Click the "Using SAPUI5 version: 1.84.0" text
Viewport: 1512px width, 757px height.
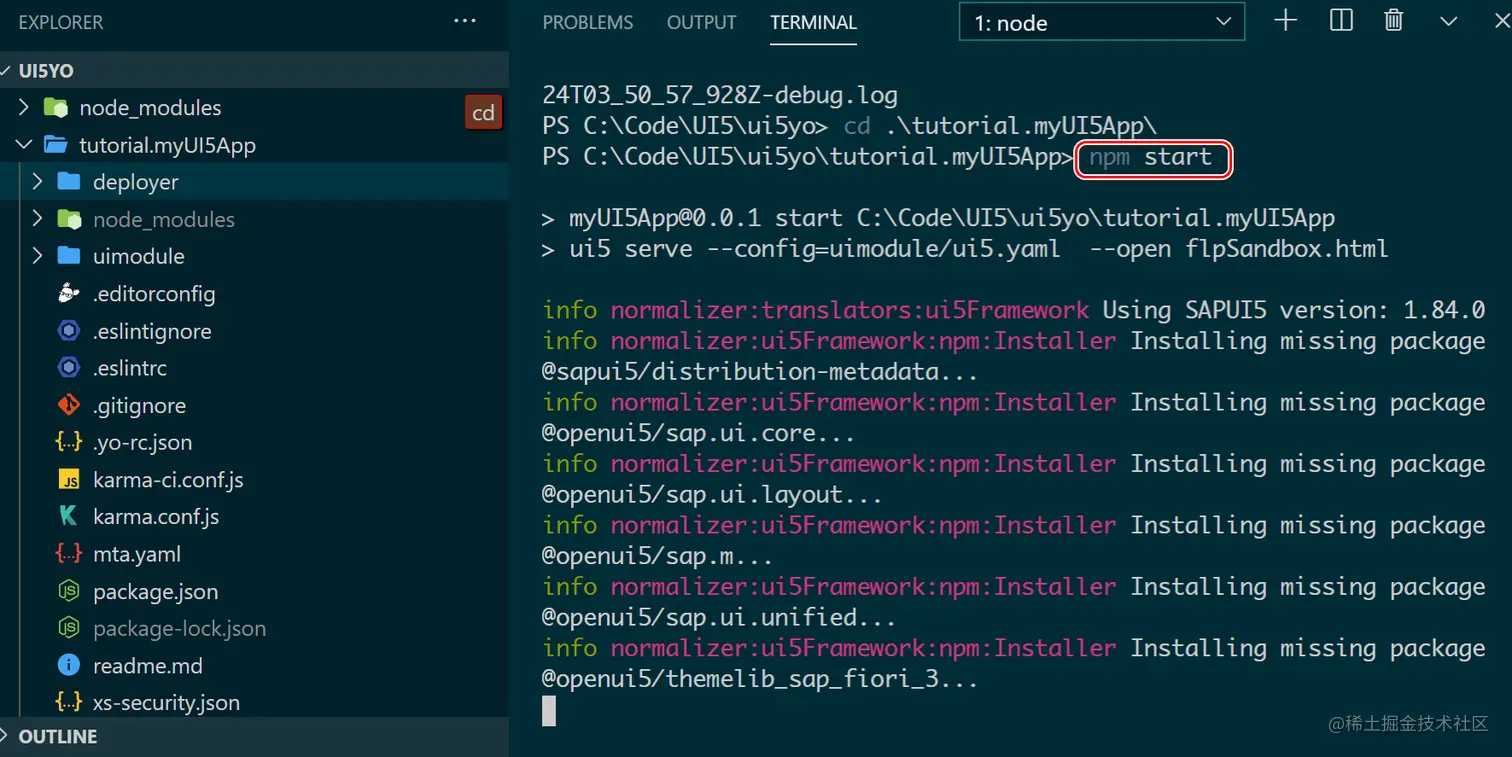coord(1294,310)
